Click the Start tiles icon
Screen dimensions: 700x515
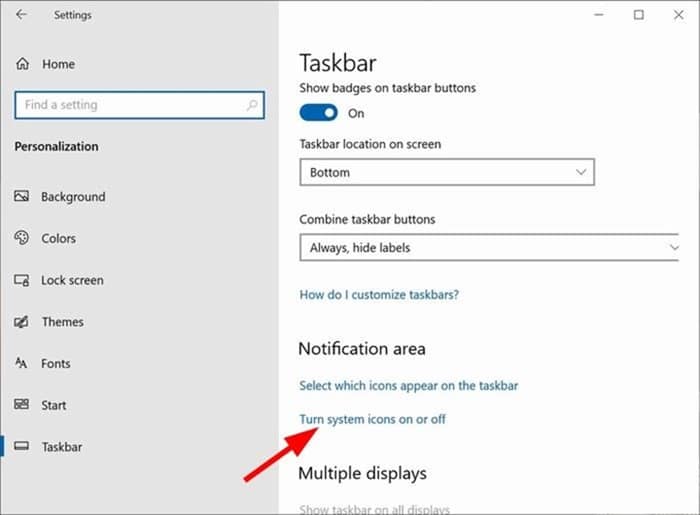tap(21, 404)
